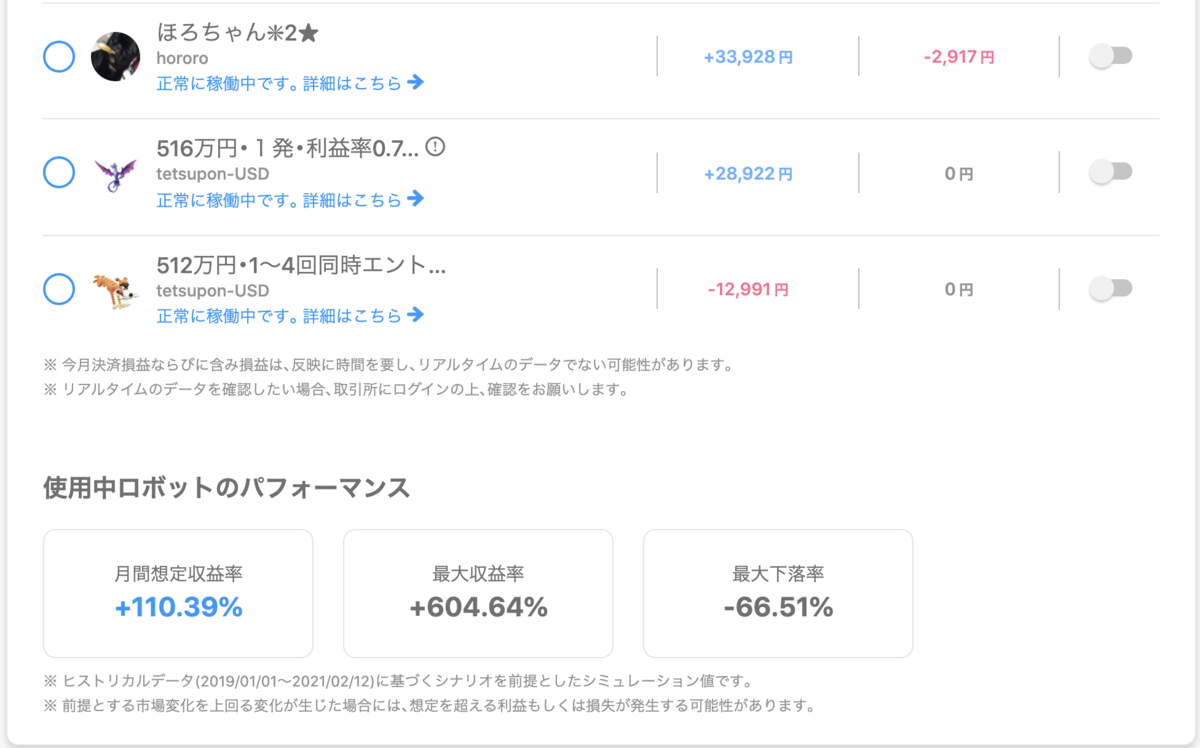The width and height of the screenshot is (1200, 748).
Task: Click the orange dog robot avatar
Action: point(115,290)
